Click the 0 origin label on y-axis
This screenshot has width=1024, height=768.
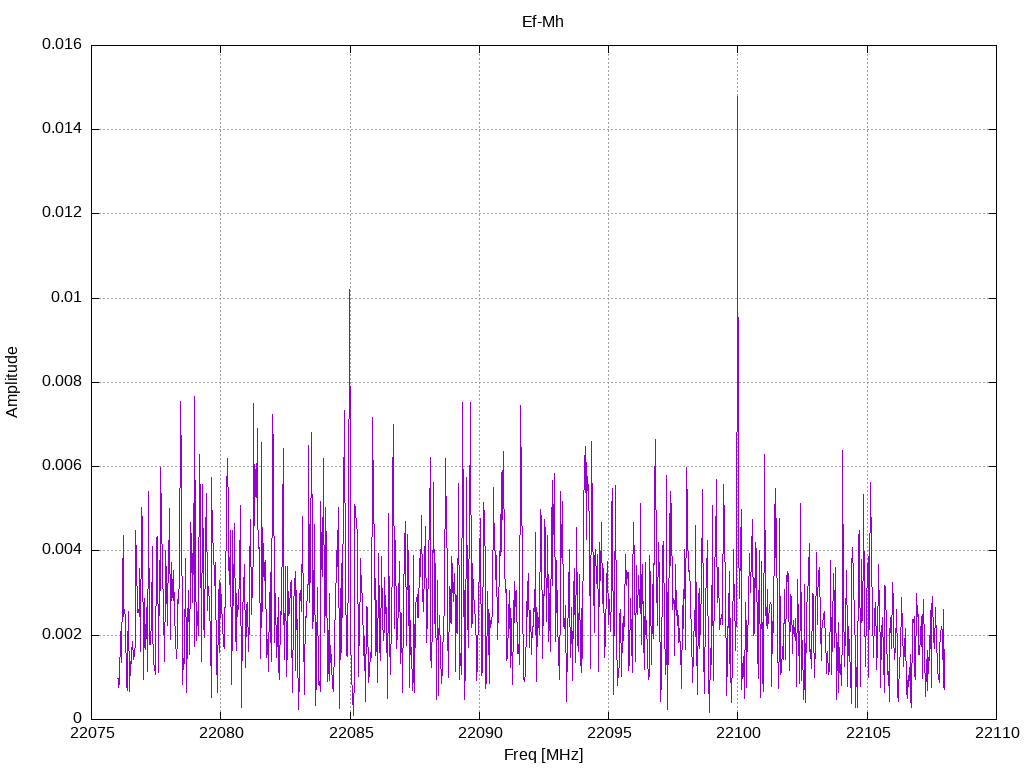[77, 719]
